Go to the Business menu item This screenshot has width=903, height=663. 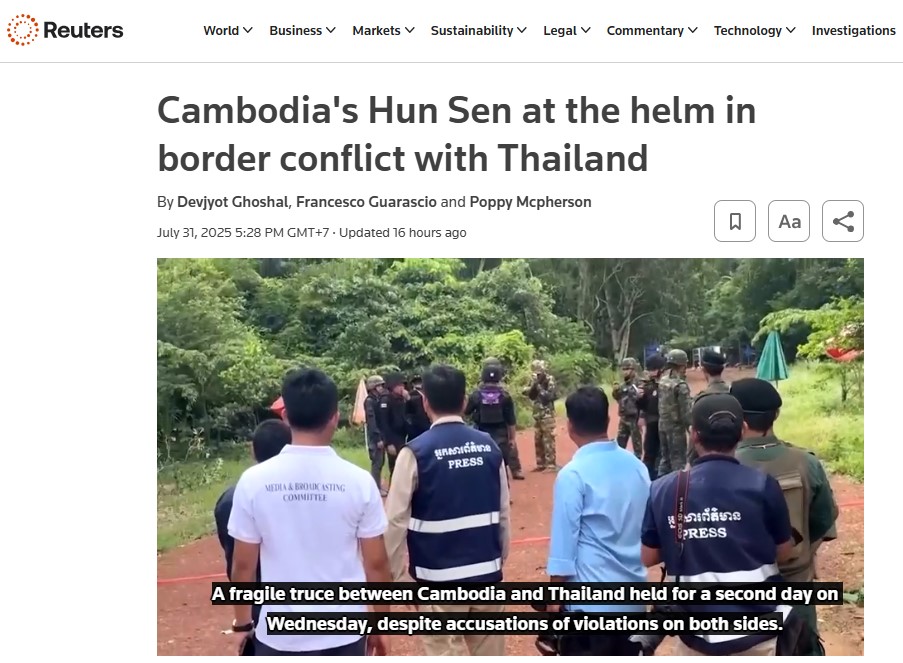[x=295, y=31]
